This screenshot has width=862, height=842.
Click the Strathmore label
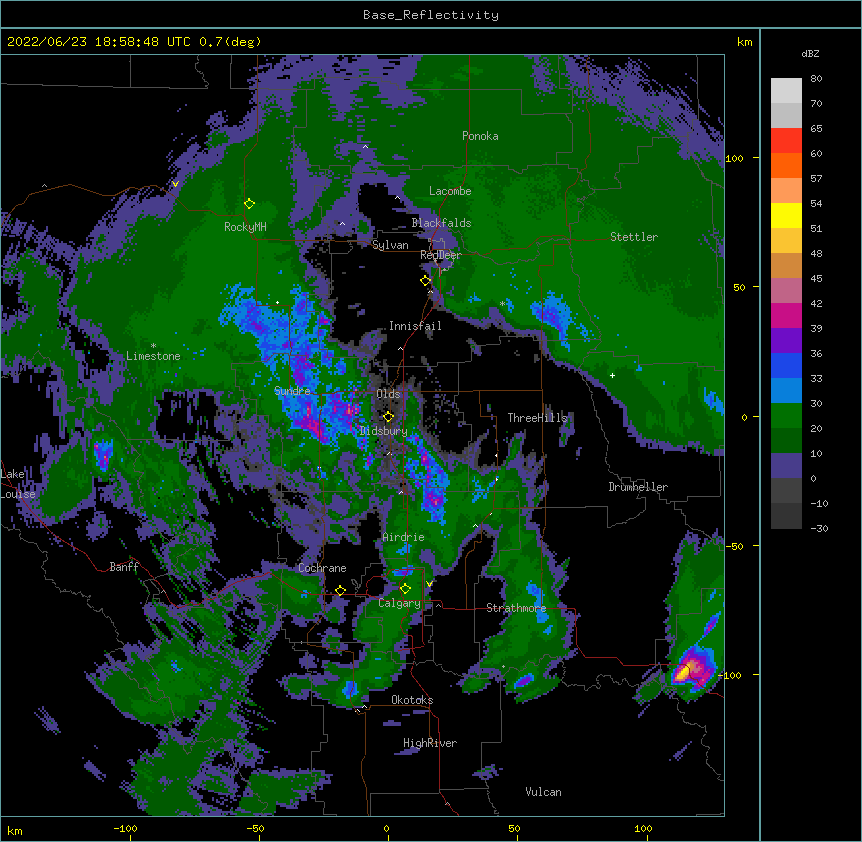516,608
